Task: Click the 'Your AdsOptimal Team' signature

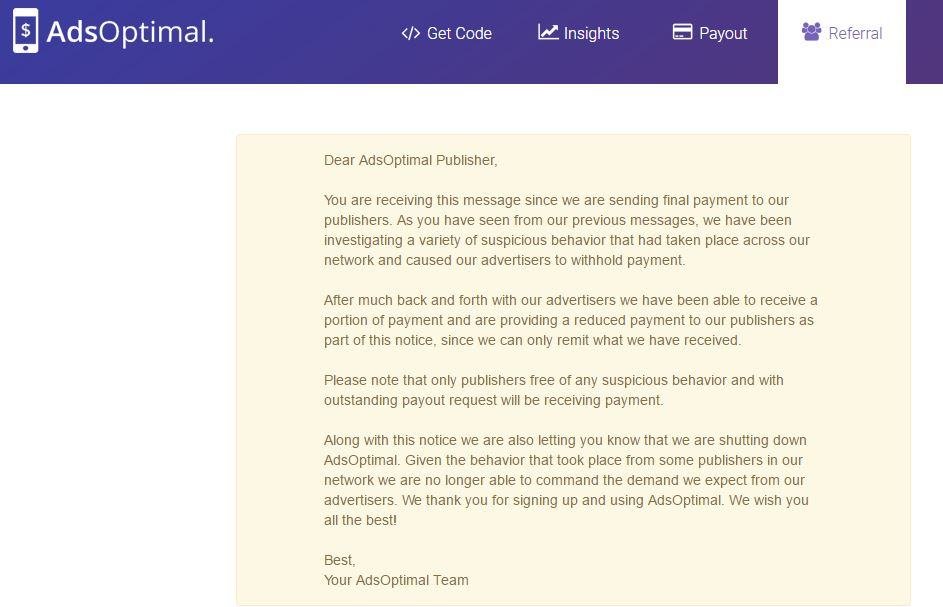Action: pos(396,580)
